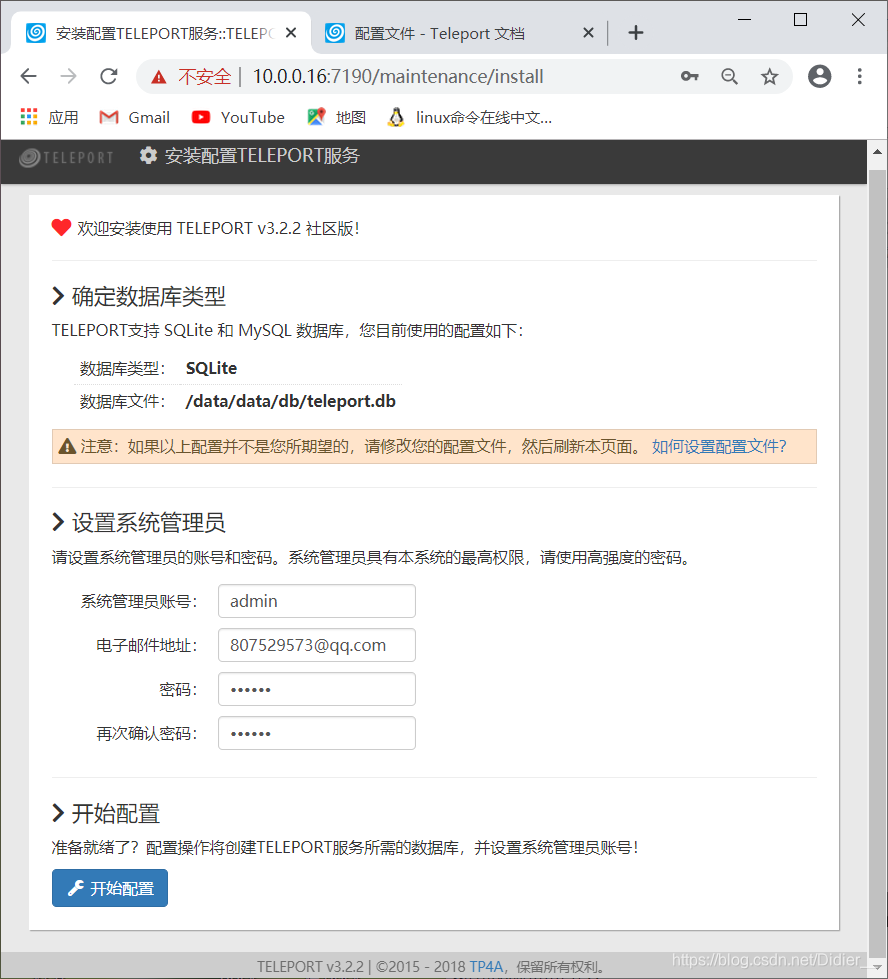
Task: Focus the 再次确认密码 field
Action: (x=317, y=733)
